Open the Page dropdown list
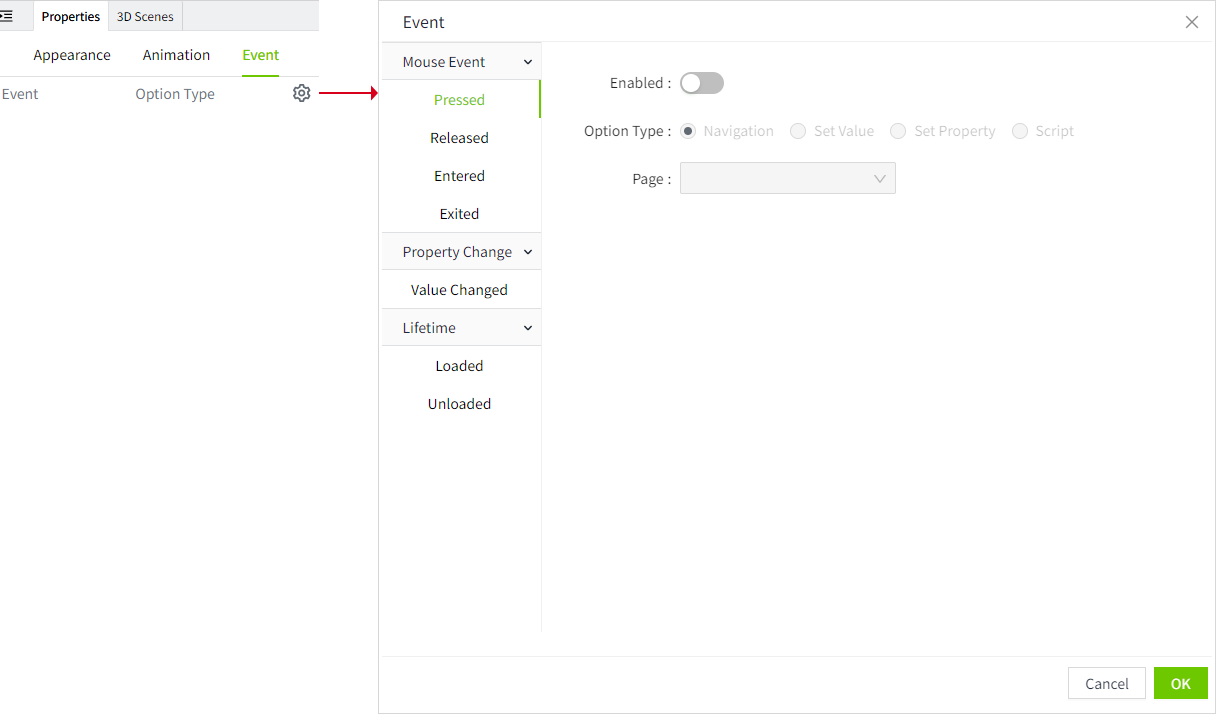Viewport: 1216px width, 714px height. tap(787, 178)
